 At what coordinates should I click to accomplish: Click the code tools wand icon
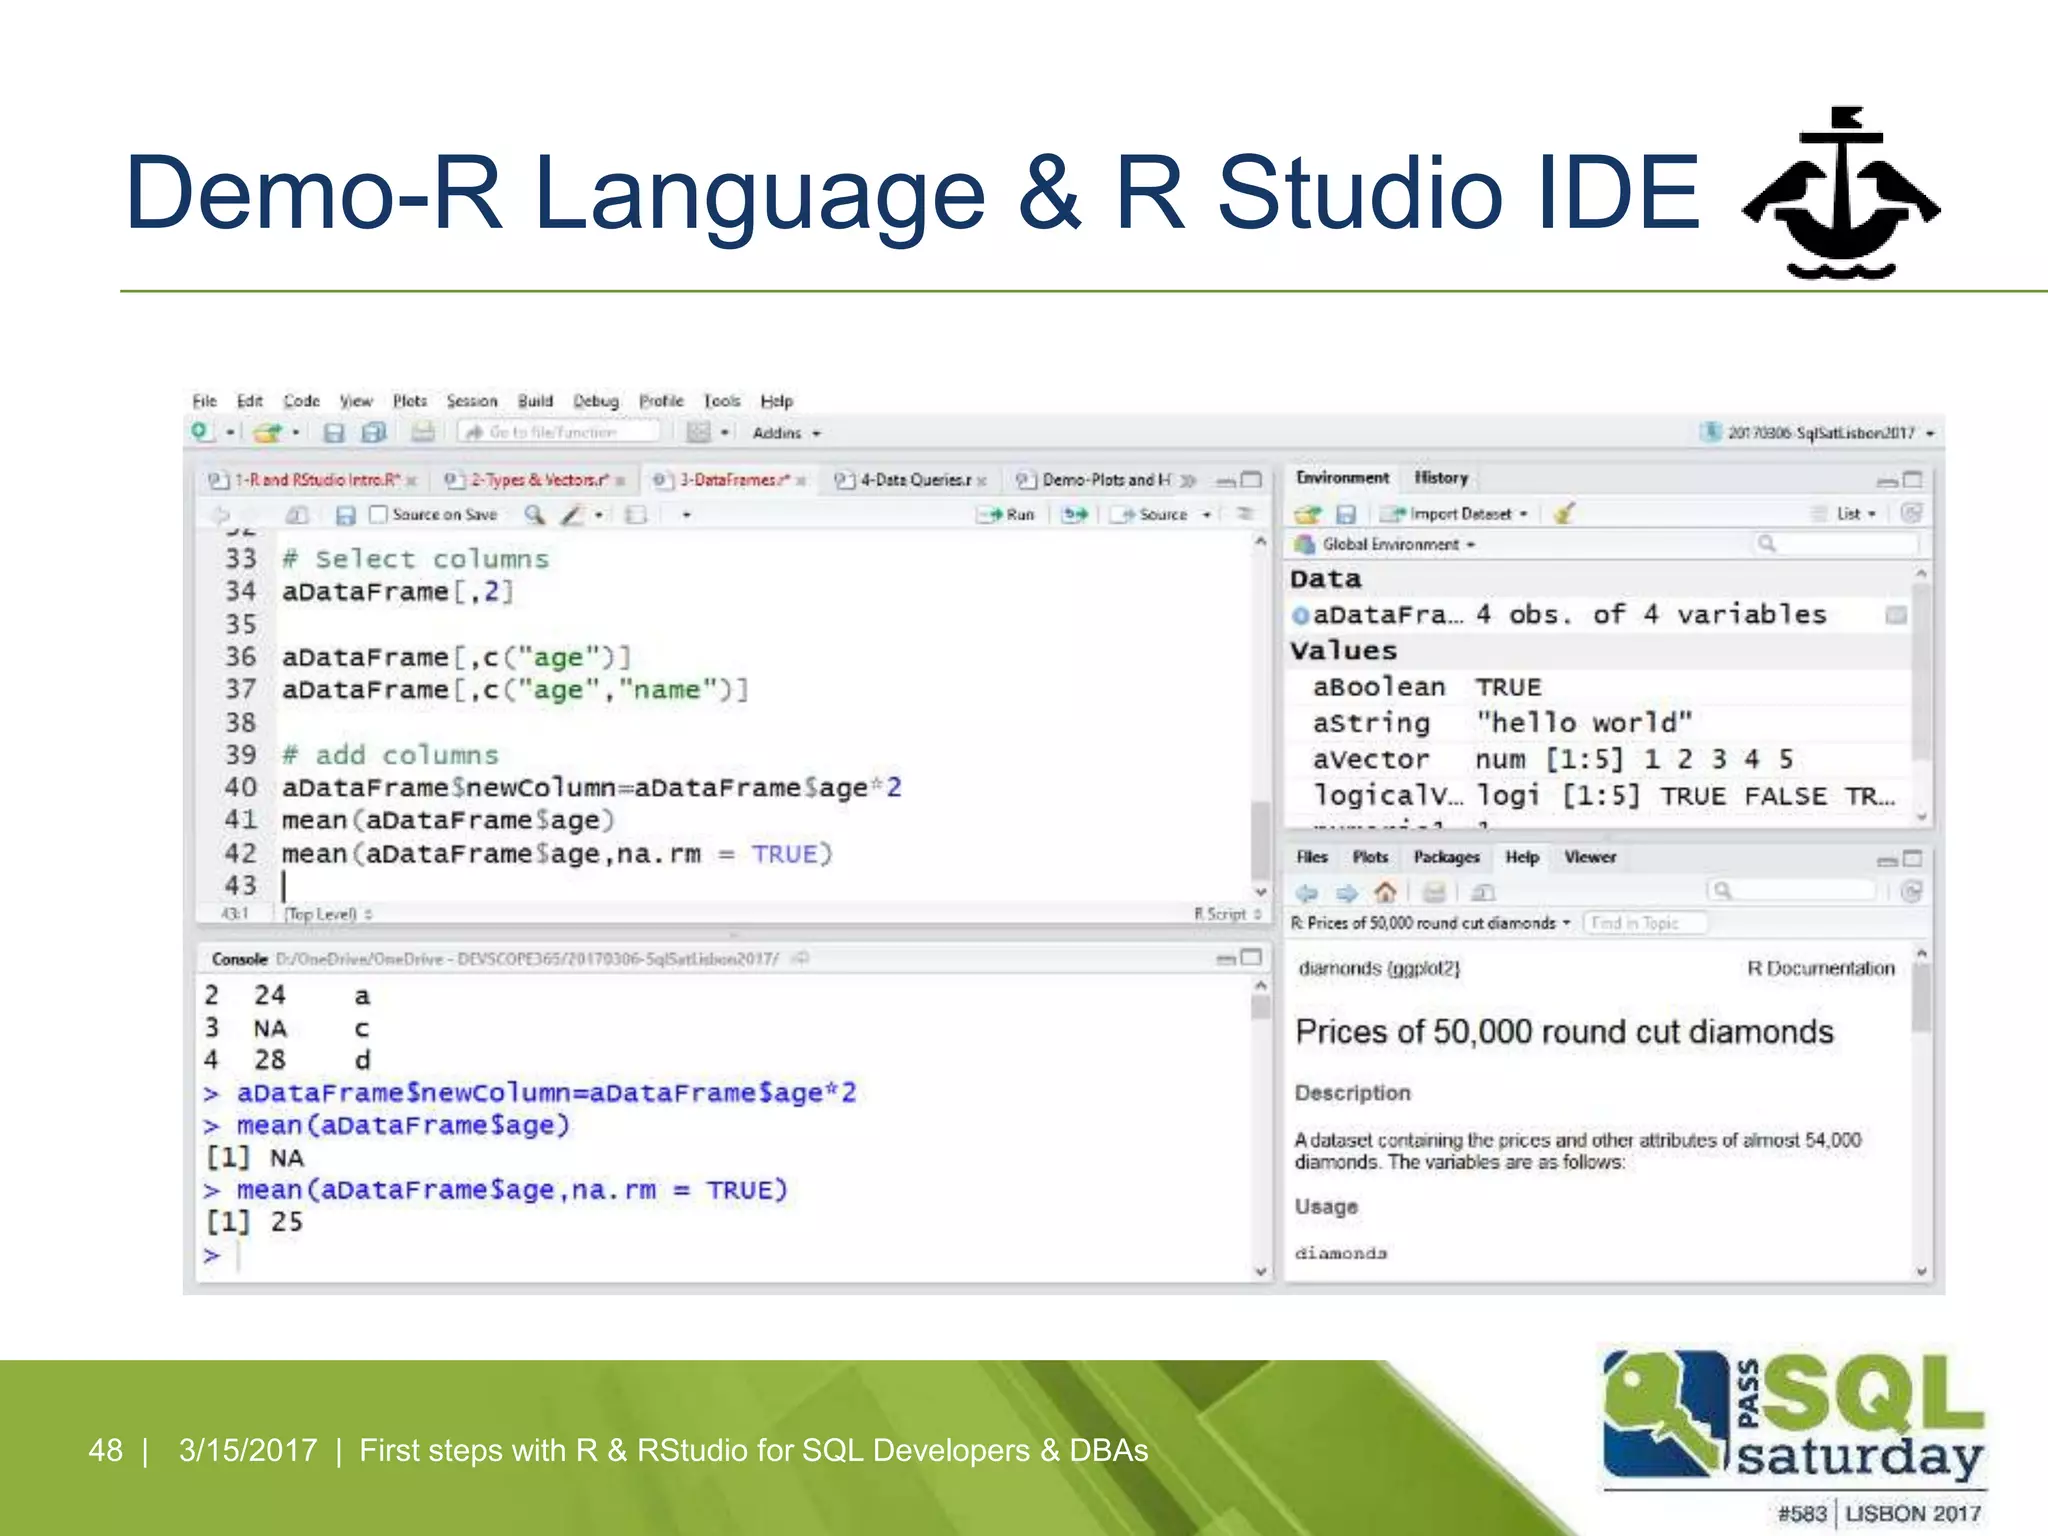pyautogui.click(x=571, y=514)
